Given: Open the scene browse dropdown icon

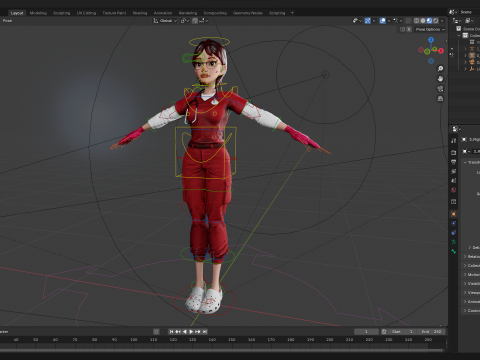Looking at the screenshot, I should tap(452, 12).
